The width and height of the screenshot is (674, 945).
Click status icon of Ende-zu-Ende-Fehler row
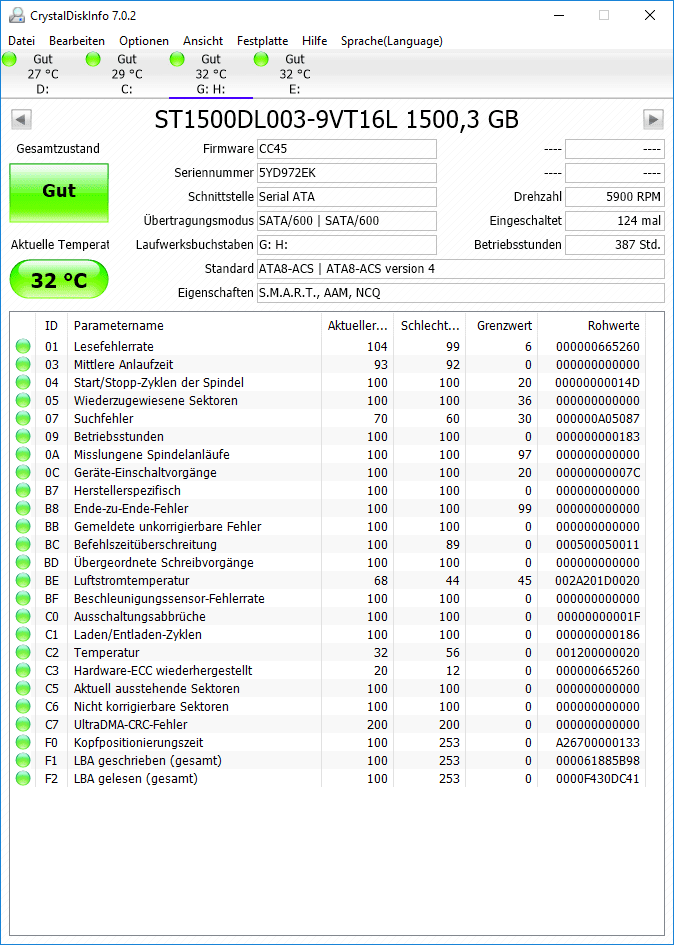[23, 509]
